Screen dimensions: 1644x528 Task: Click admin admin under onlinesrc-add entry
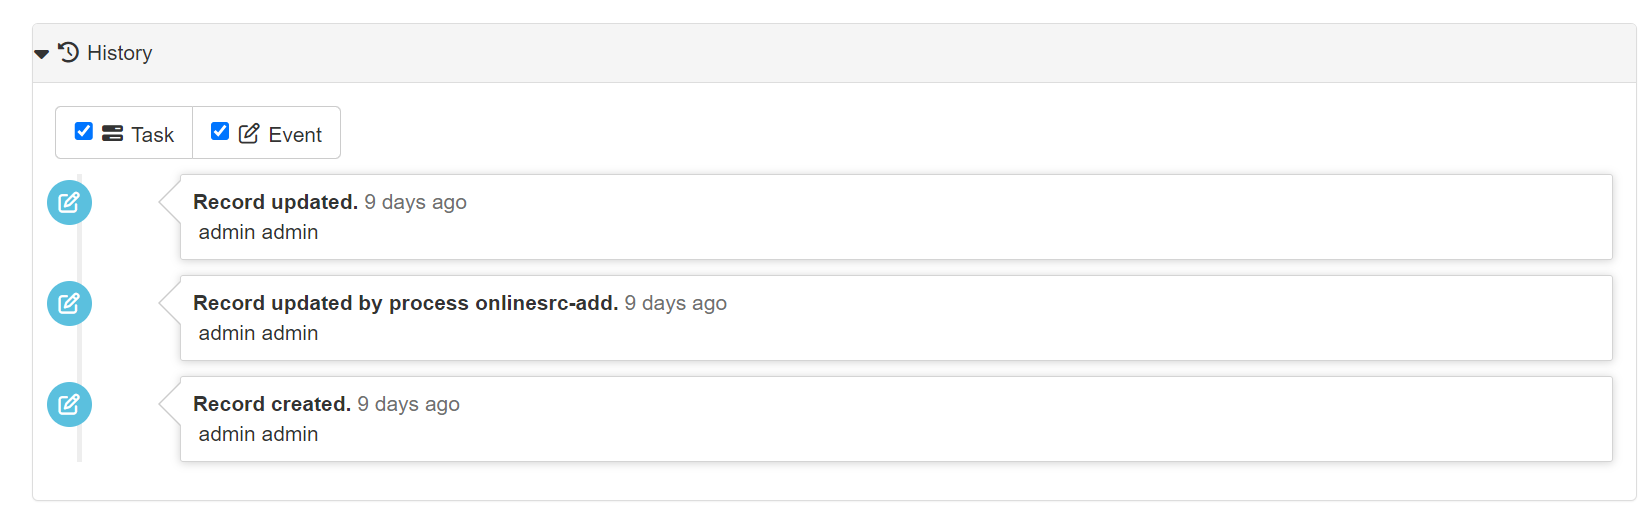pos(258,333)
